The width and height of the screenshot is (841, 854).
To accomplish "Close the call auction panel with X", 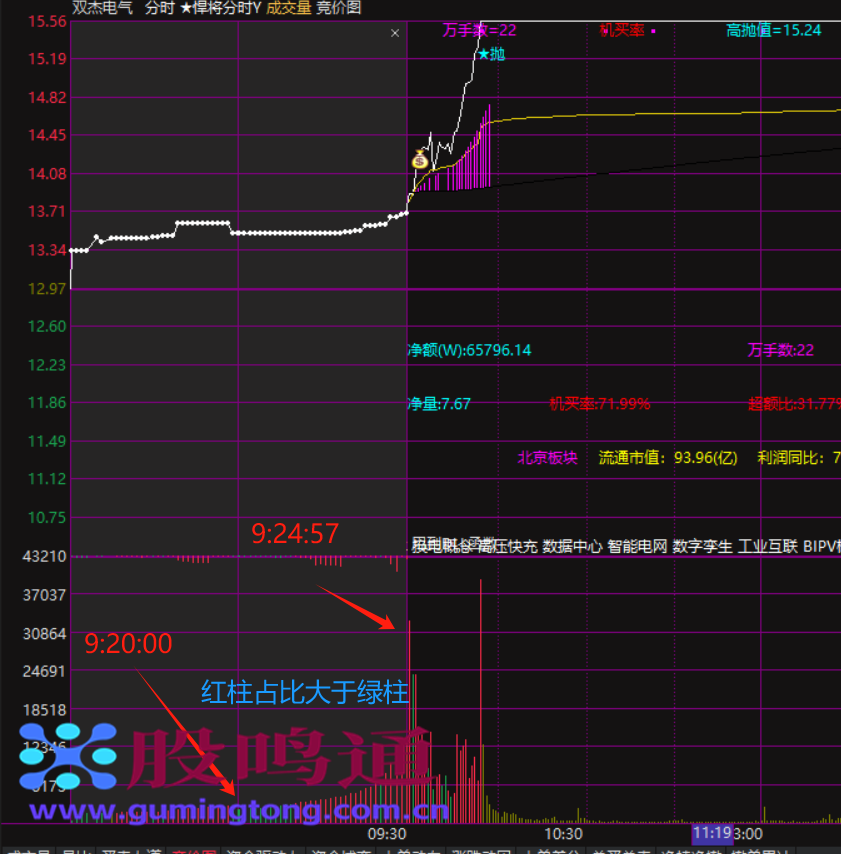I will (395, 33).
